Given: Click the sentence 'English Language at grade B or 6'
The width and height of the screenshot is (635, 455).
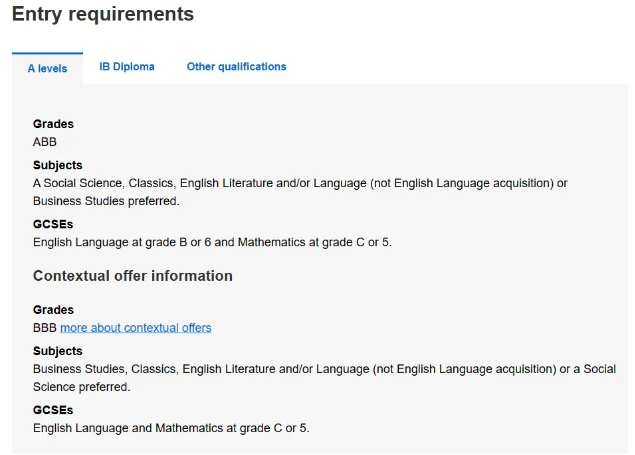Looking at the screenshot, I should point(213,242).
